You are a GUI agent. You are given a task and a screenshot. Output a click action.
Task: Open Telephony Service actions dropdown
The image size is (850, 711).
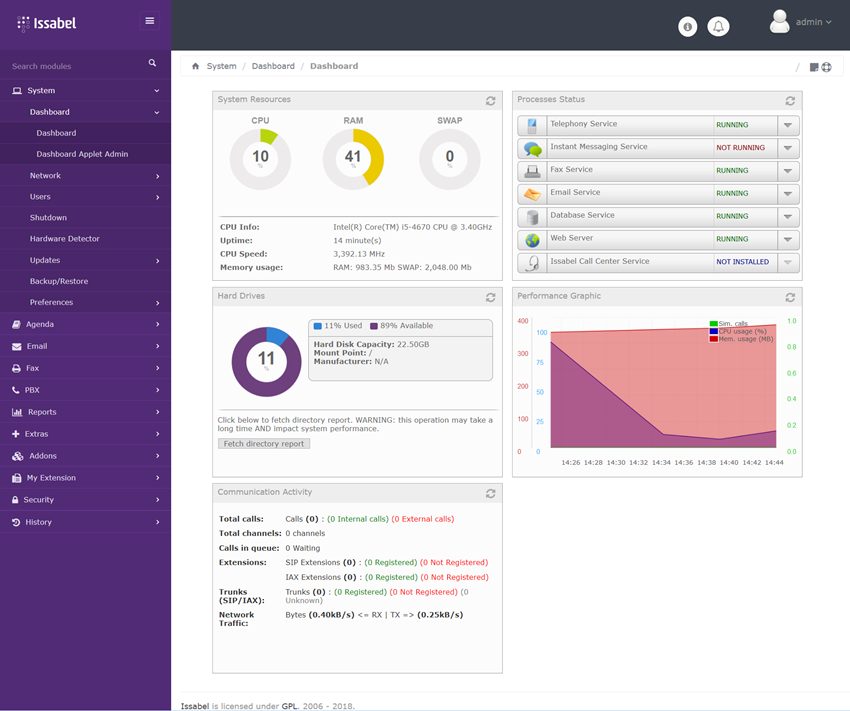pos(788,125)
